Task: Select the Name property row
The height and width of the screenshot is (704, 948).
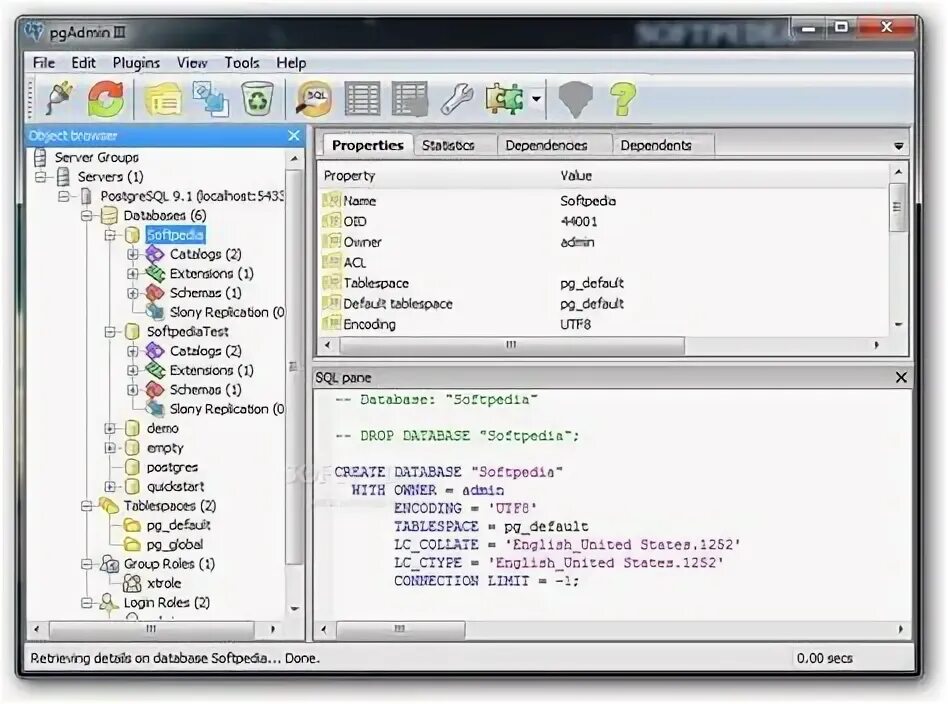Action: click(x=605, y=201)
